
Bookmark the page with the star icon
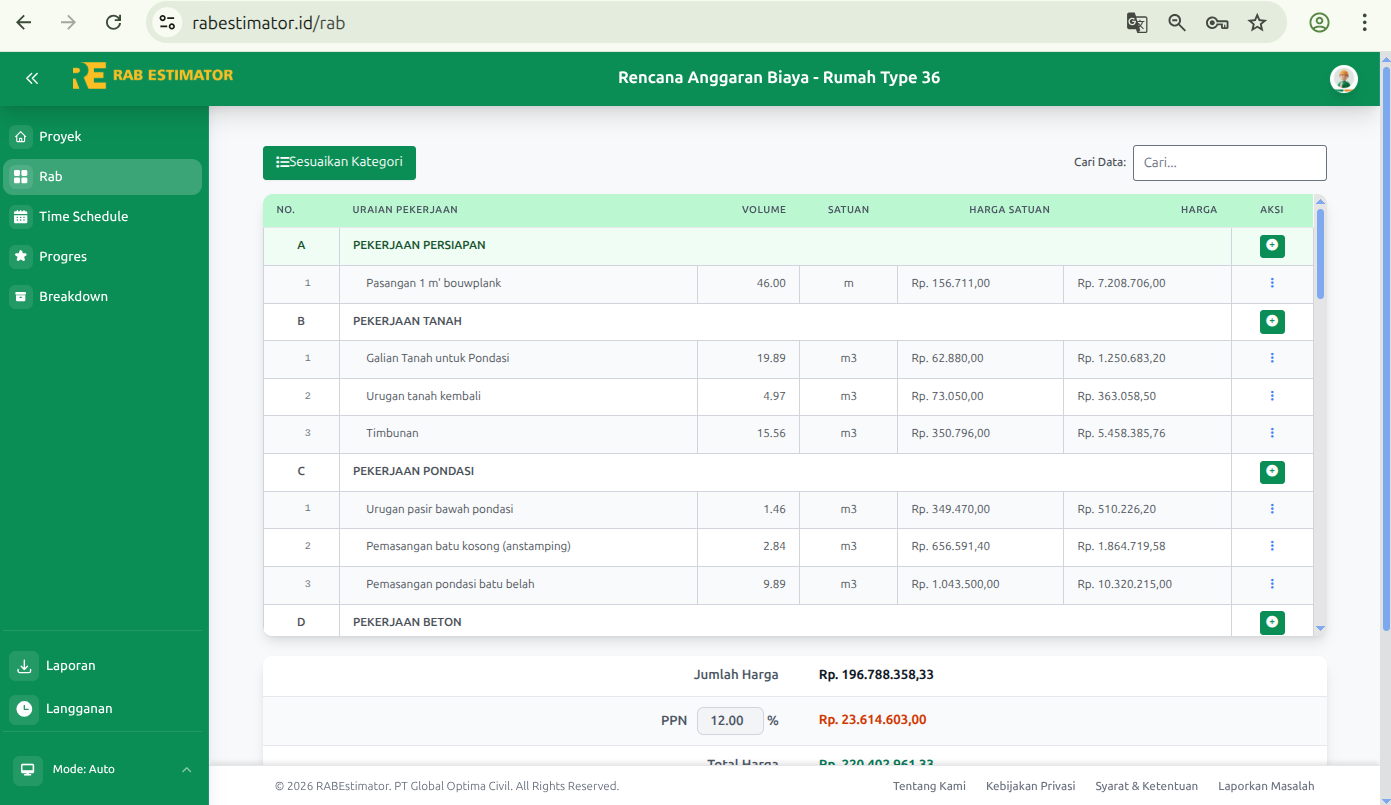click(1258, 21)
